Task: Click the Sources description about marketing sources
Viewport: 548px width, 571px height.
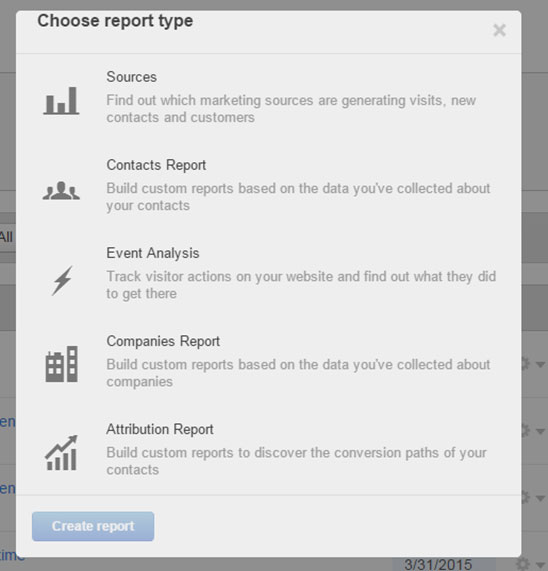Action: pos(291,109)
